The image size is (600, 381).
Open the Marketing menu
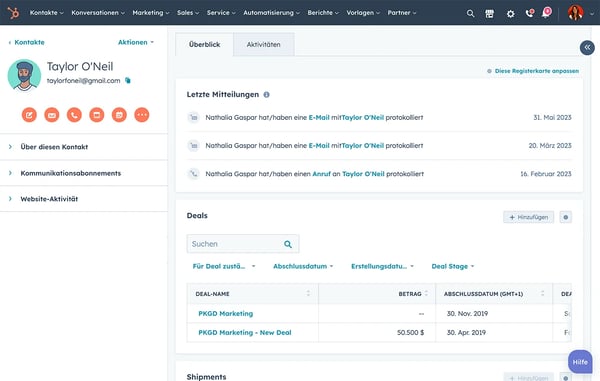[x=151, y=13]
